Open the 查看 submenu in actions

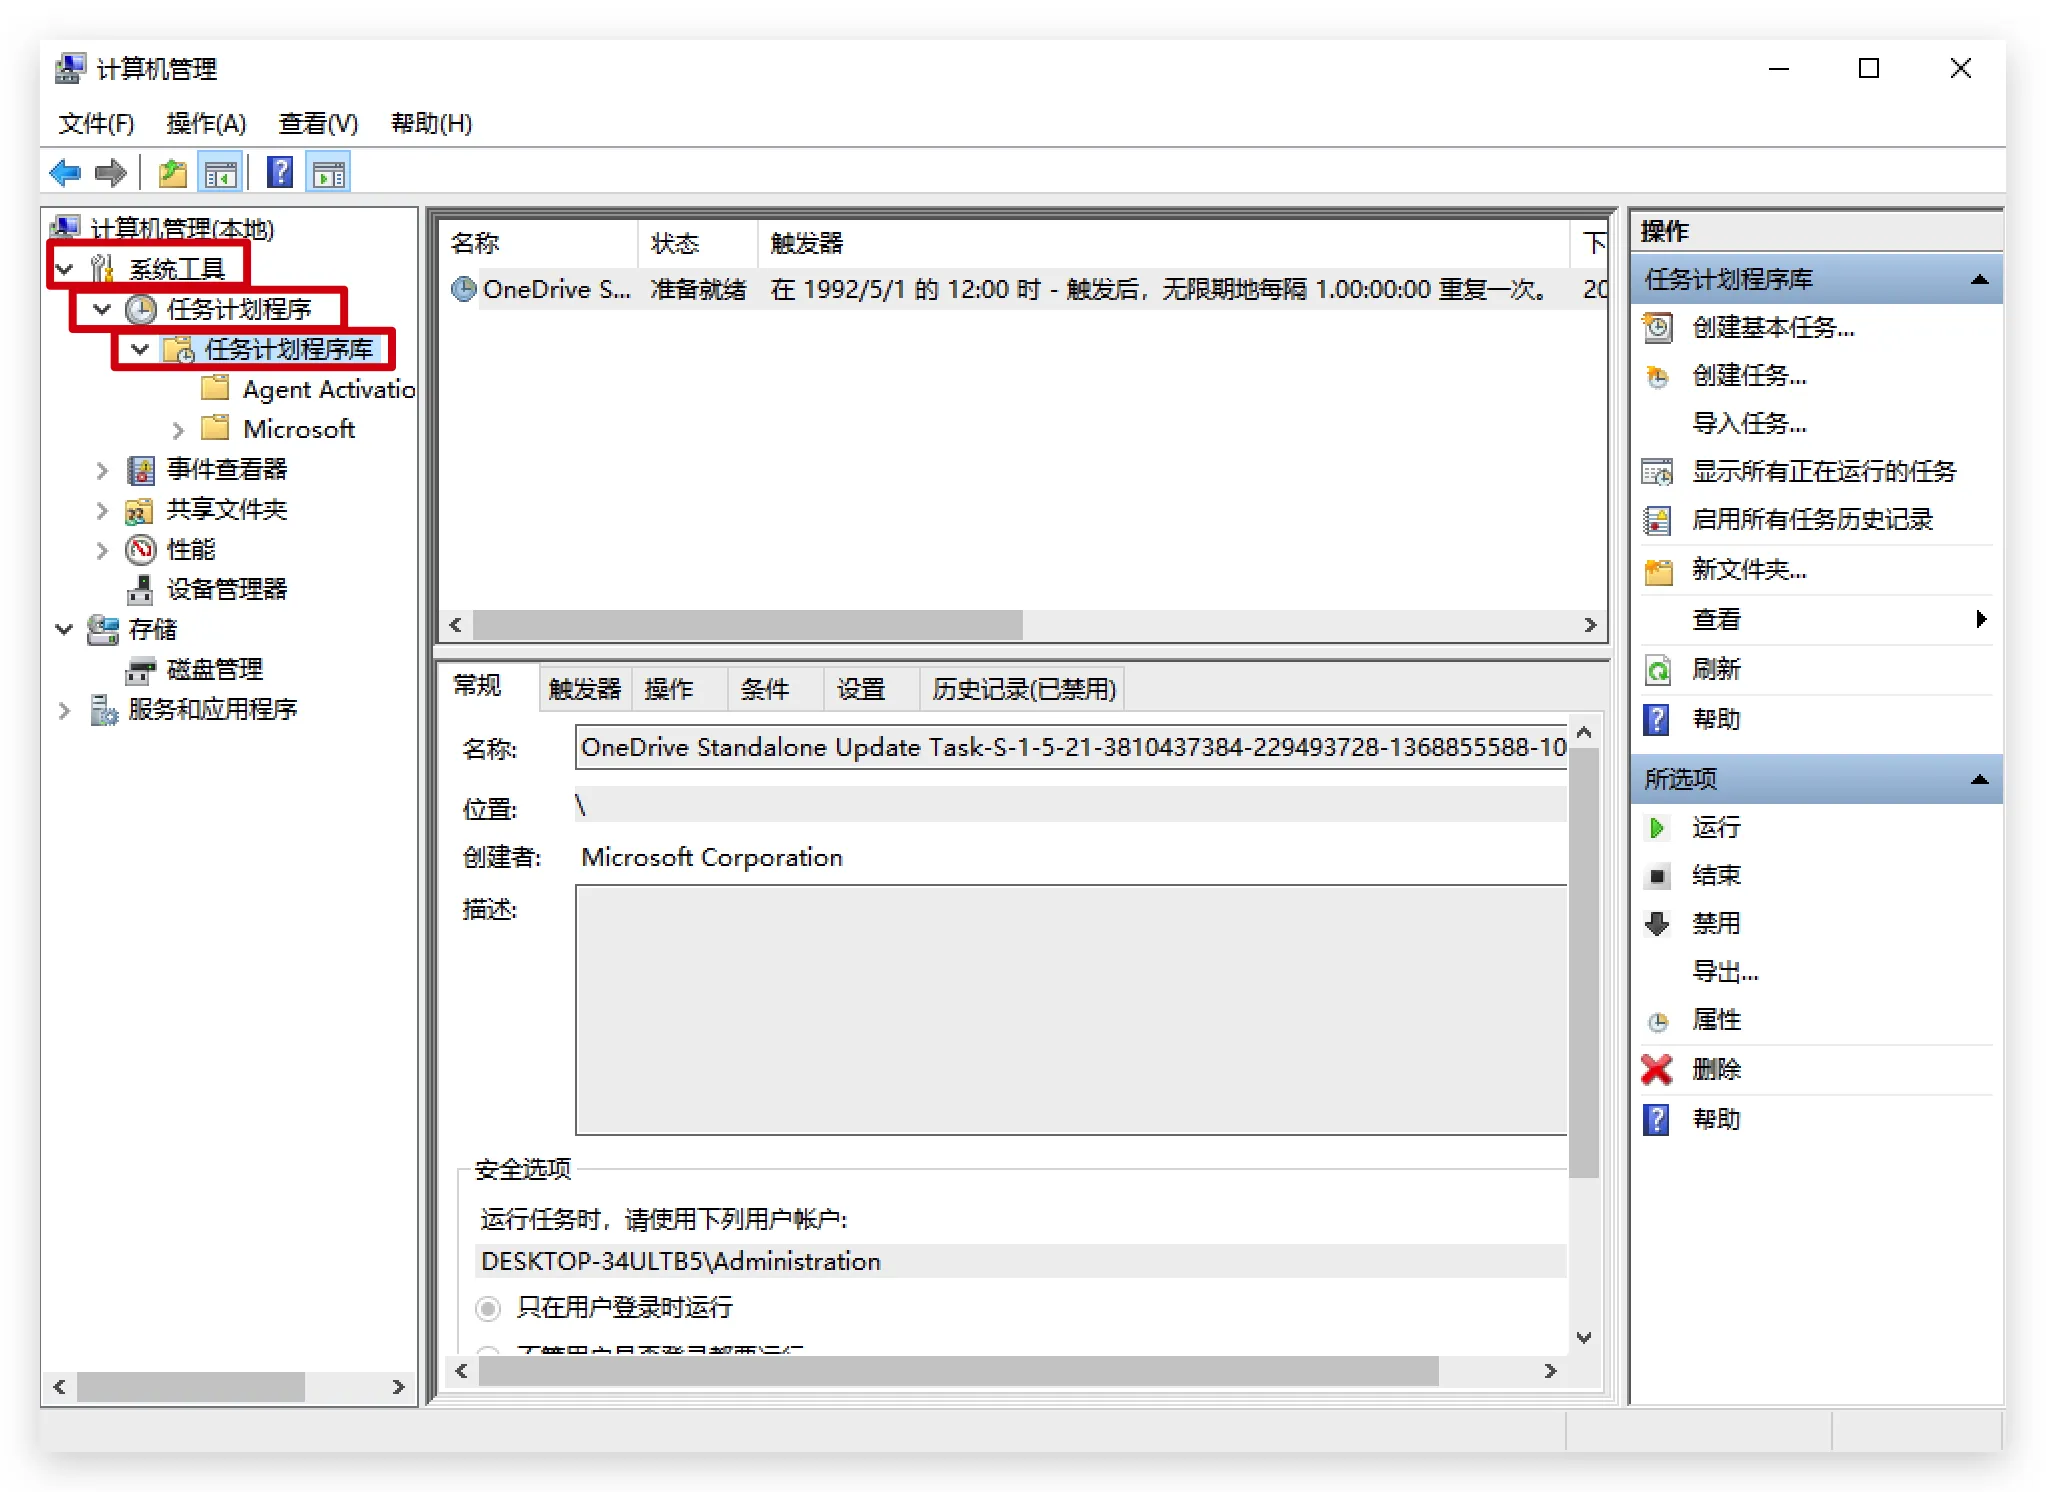pyautogui.click(x=1817, y=620)
